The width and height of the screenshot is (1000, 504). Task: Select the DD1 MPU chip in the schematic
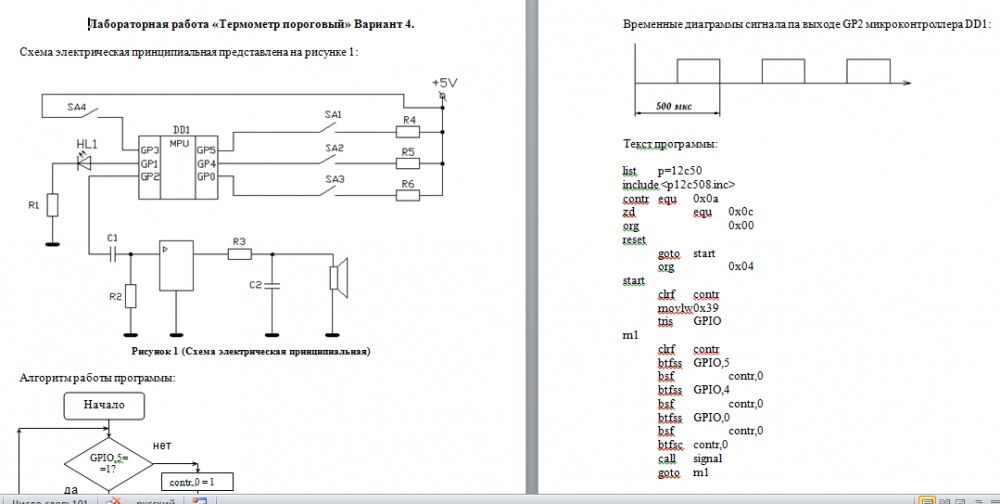click(180, 160)
